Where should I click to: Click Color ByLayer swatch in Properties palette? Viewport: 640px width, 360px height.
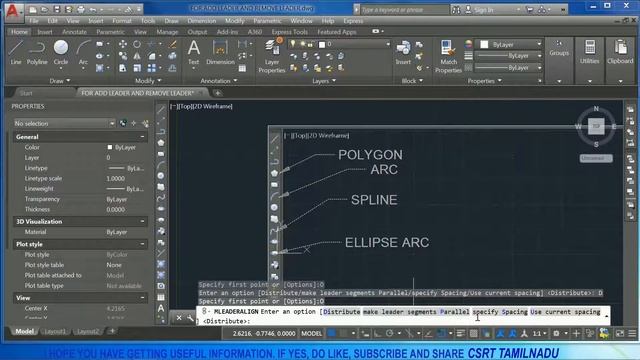[109, 147]
